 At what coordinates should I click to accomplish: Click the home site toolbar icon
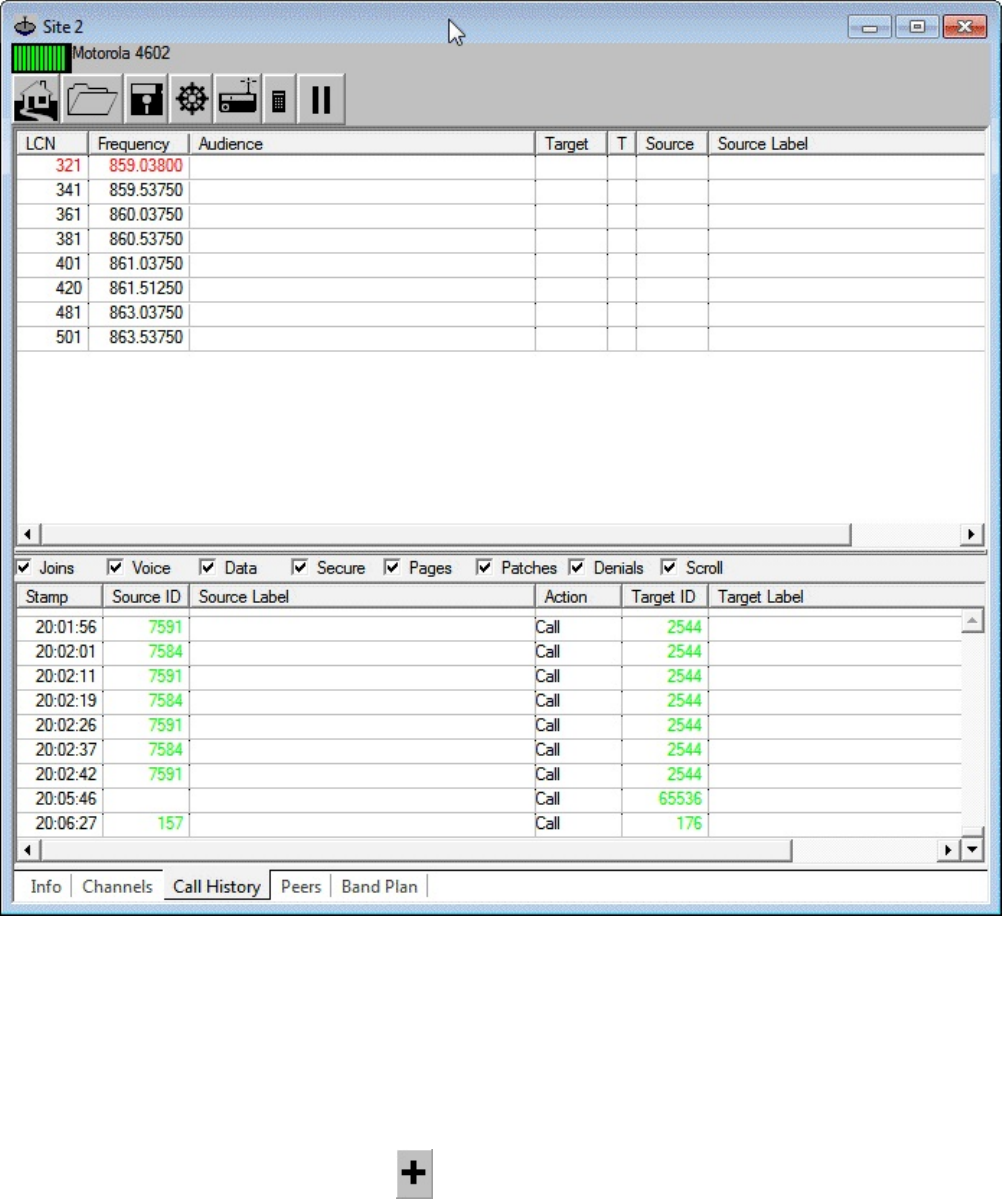click(36, 99)
